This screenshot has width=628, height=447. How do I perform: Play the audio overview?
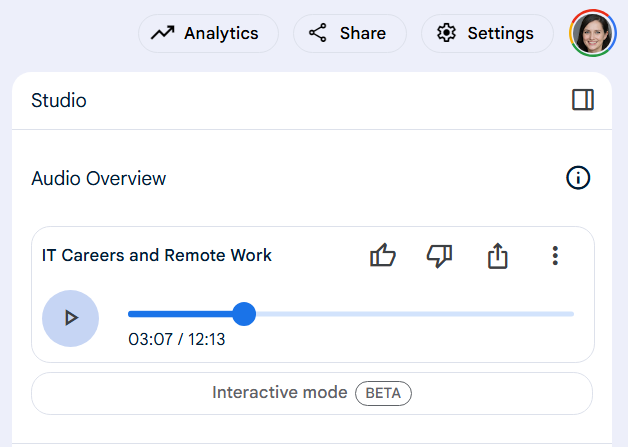tap(70, 318)
